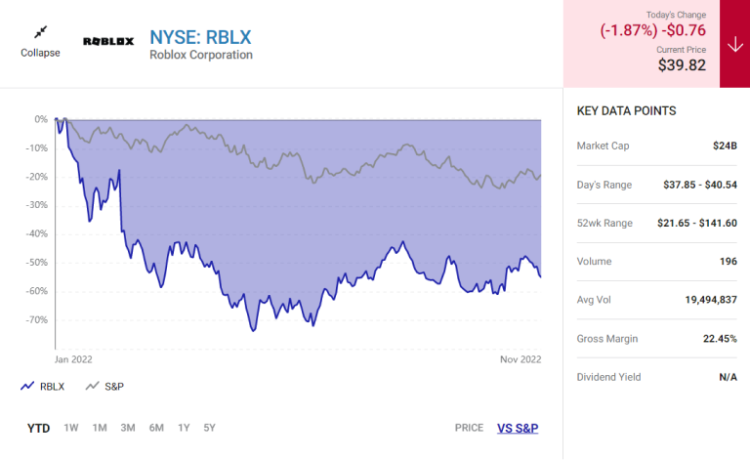The width and height of the screenshot is (750, 460).
Task: Click the current price $39.82
Action: coord(682,65)
